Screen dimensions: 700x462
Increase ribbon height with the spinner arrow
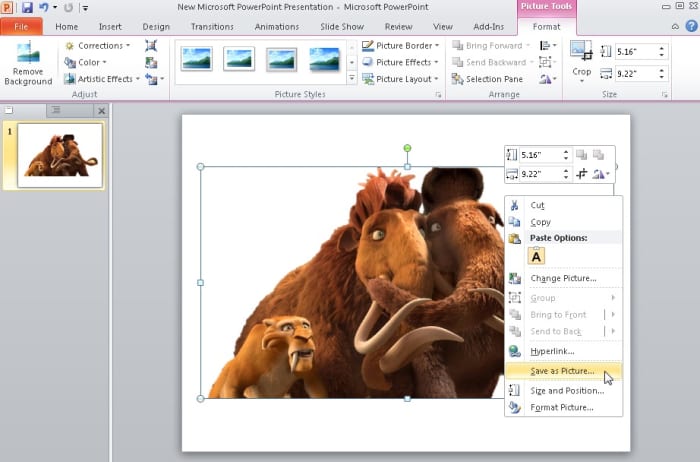pyautogui.click(x=662, y=48)
